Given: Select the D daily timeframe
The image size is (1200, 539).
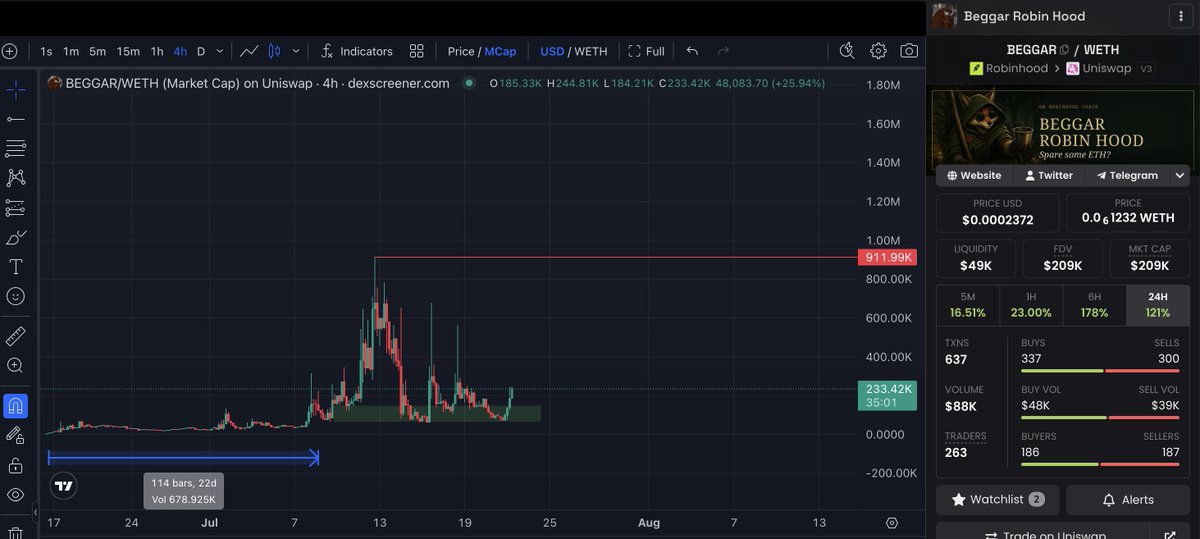Looking at the screenshot, I should [x=201, y=51].
